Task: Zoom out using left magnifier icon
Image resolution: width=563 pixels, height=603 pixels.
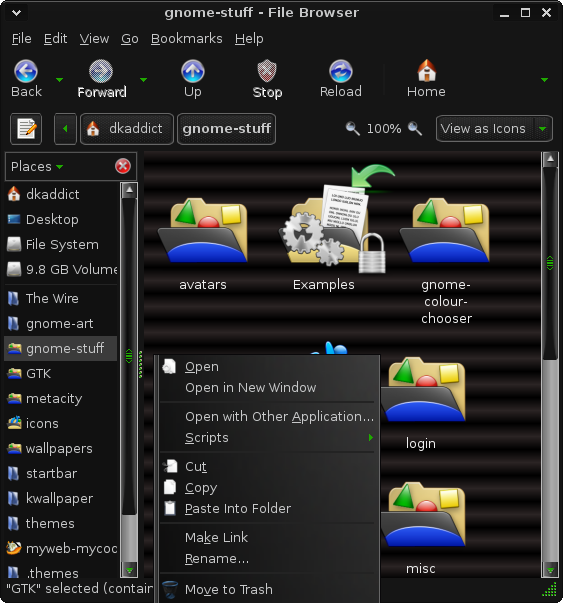Action: point(352,128)
